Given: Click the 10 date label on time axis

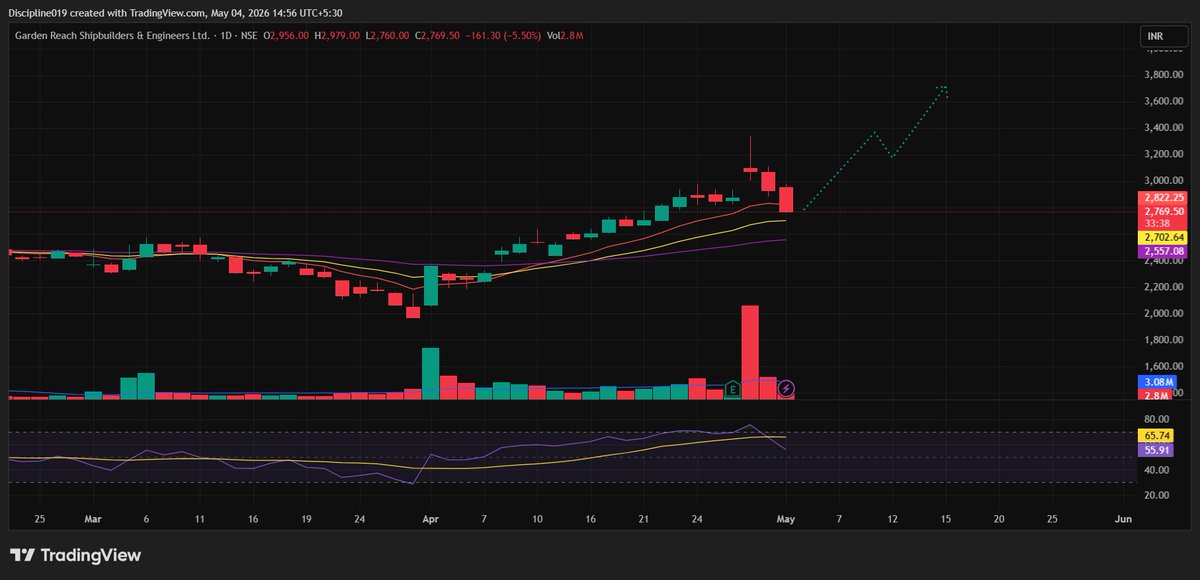Looking at the screenshot, I should coord(537,520).
